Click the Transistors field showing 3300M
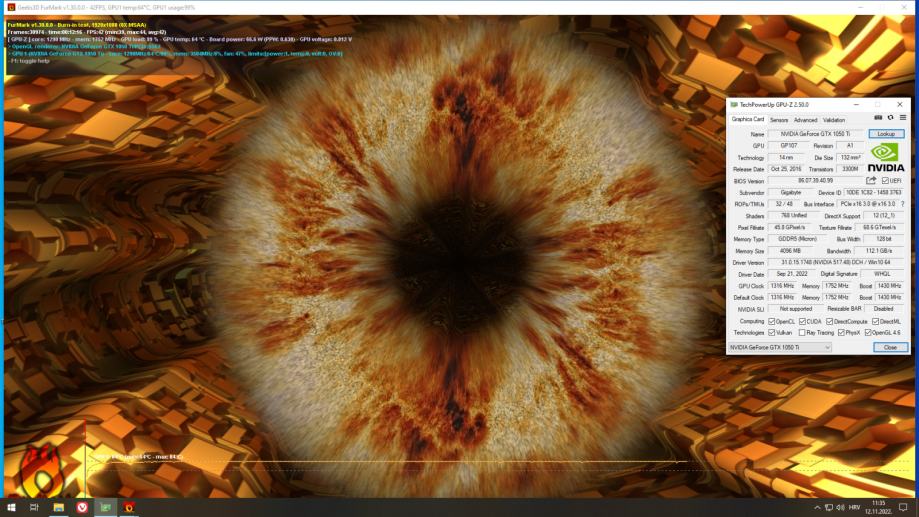The width and height of the screenshot is (919, 517). [x=850, y=169]
